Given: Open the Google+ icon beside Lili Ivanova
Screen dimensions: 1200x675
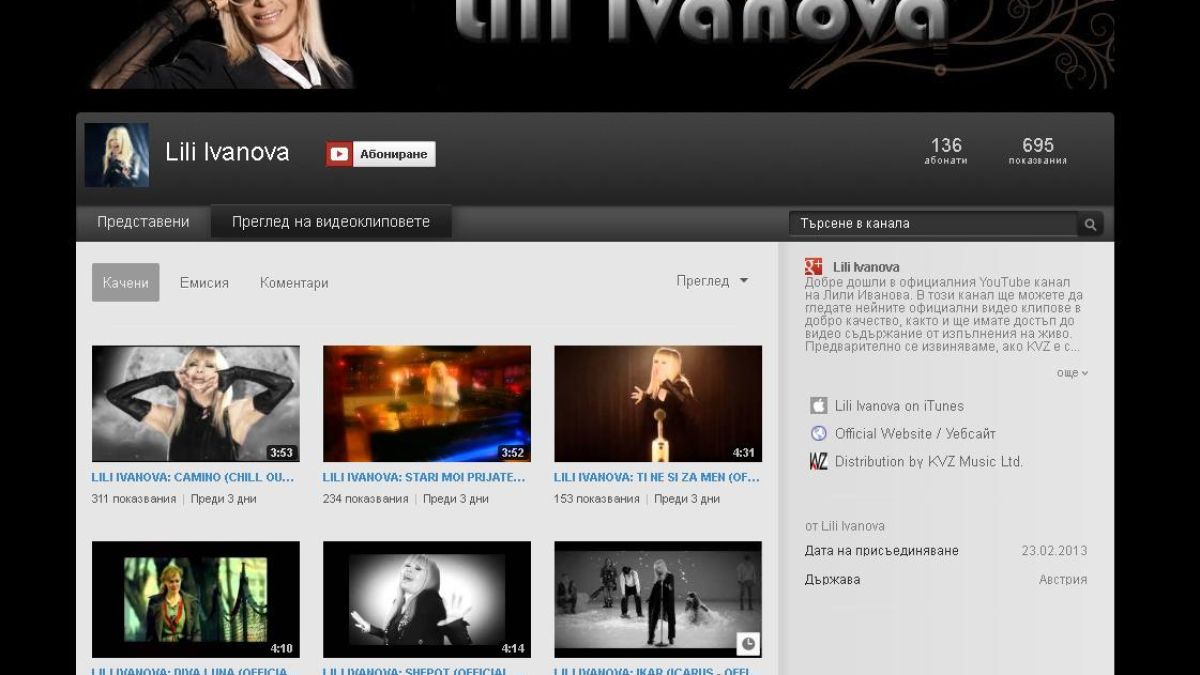Looking at the screenshot, I should (814, 267).
